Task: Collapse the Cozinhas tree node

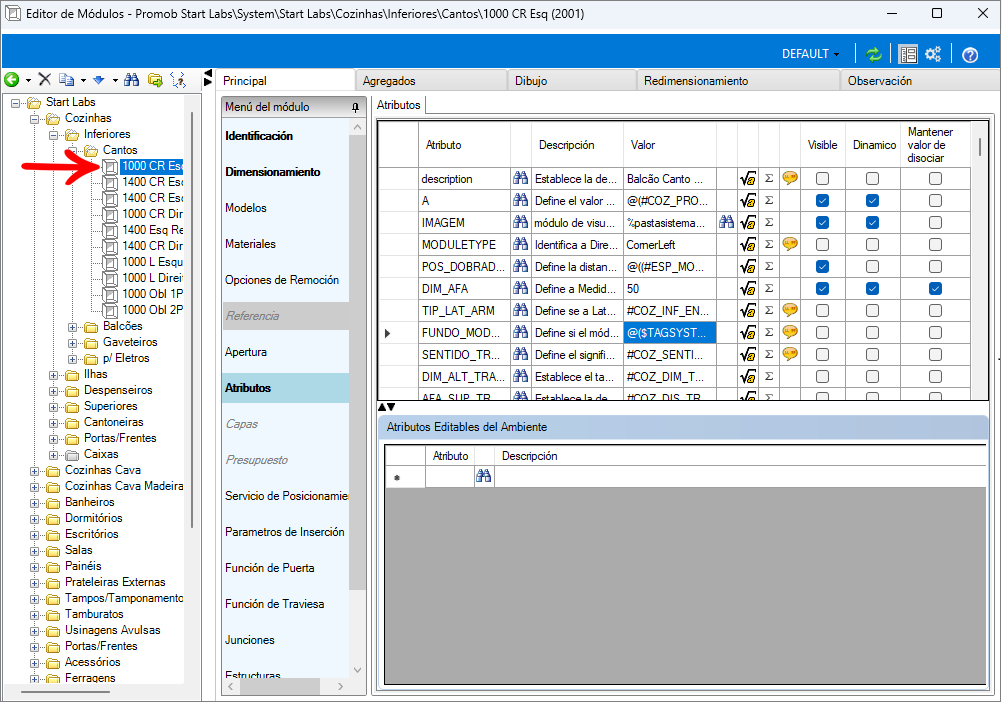Action: [x=34, y=118]
